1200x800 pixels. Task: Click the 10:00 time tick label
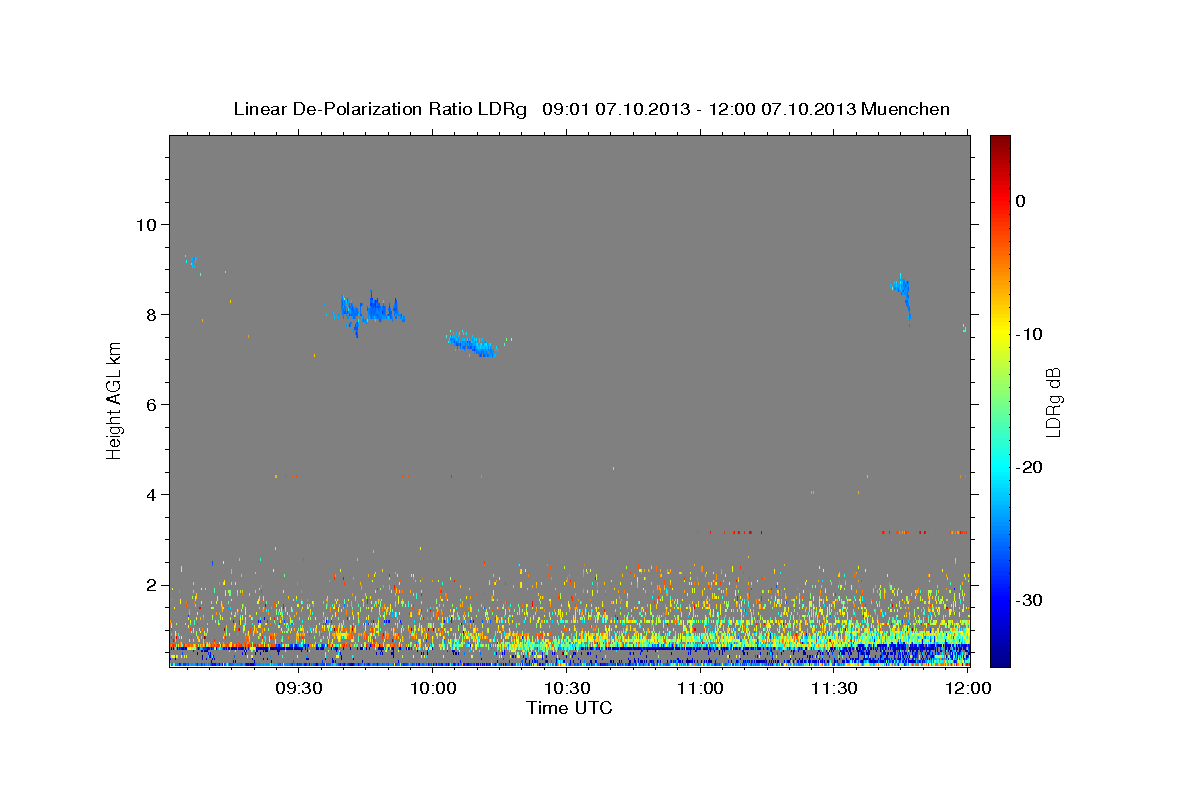[x=433, y=690]
